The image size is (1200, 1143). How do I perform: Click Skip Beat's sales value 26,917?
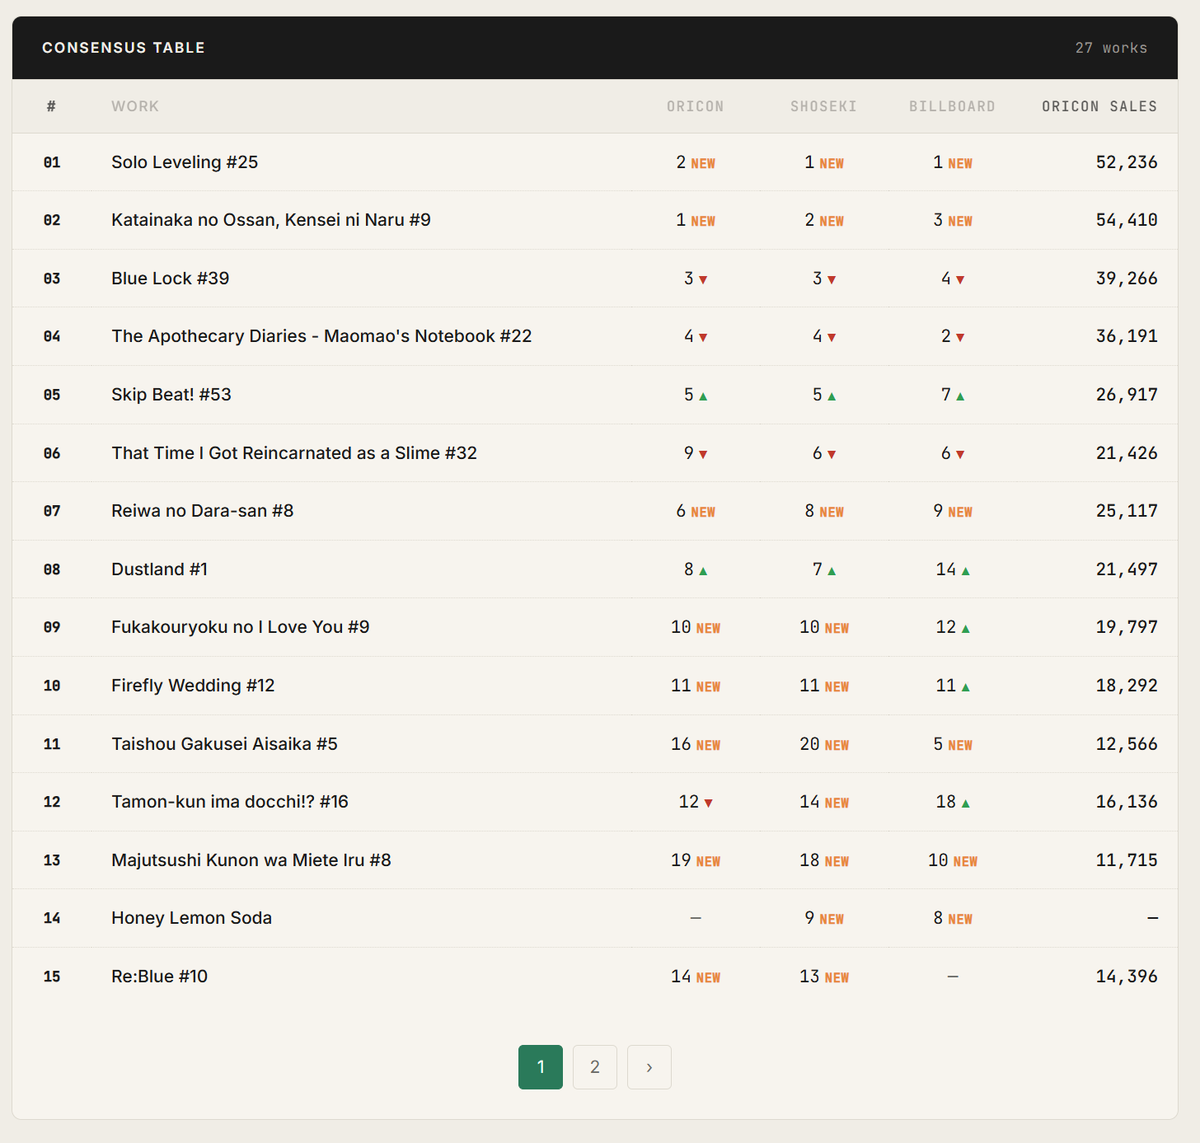(x=1127, y=394)
